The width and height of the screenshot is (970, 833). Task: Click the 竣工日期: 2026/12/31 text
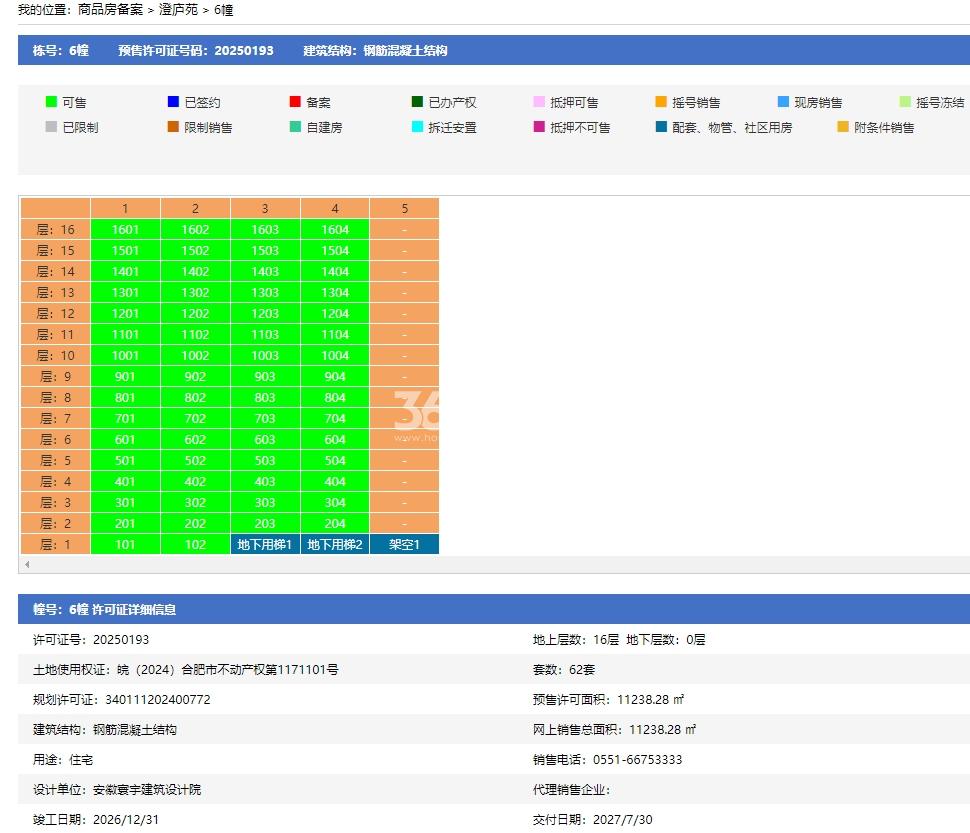pos(96,819)
